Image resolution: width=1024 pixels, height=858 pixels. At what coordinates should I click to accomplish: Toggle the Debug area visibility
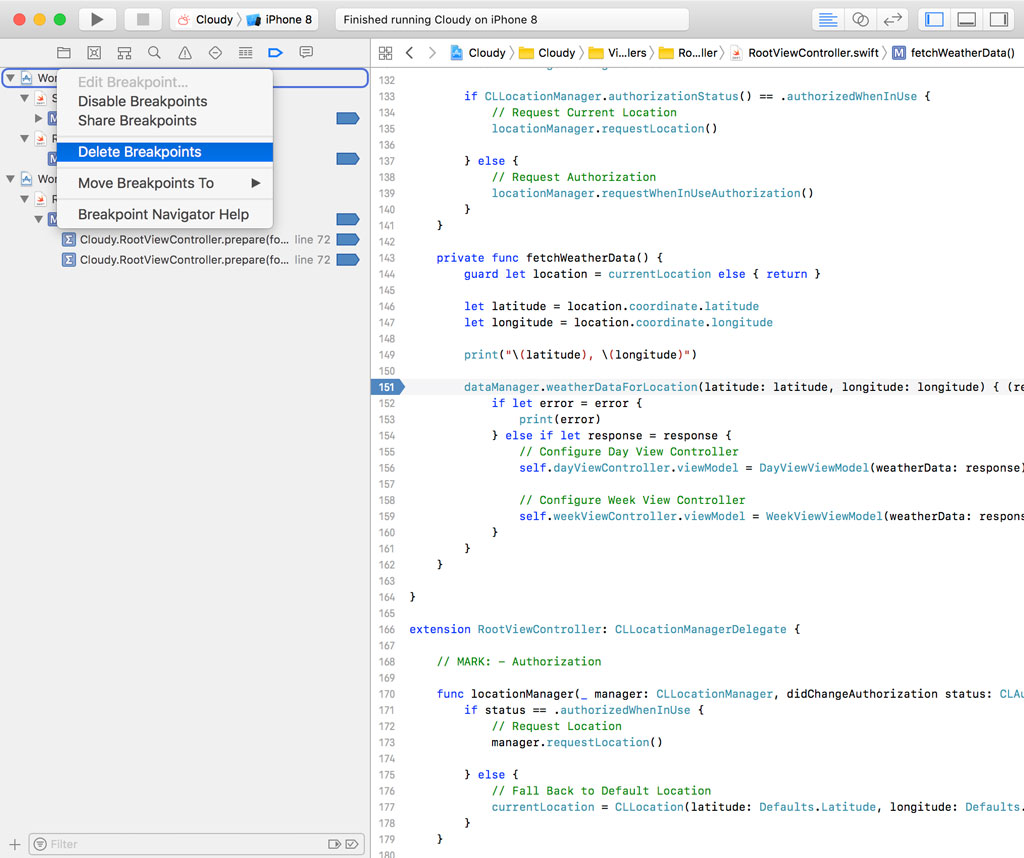(965, 18)
